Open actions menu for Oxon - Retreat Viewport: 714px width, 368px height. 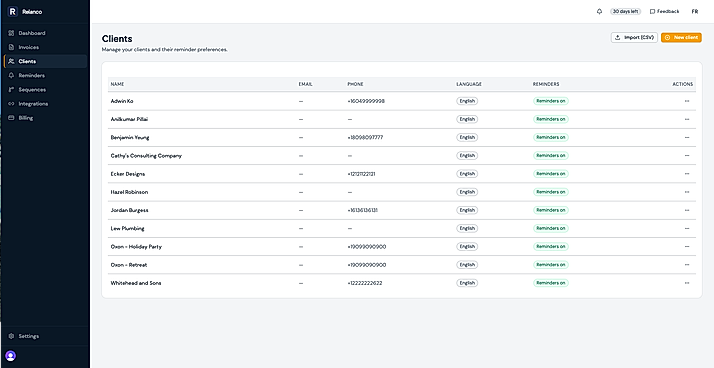(x=687, y=265)
